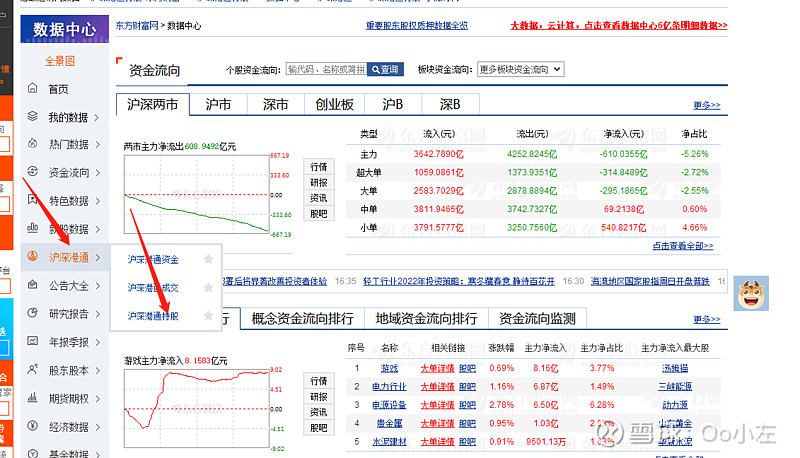The image size is (800, 458).
Task: Open 沪深港通资金 submenu link
Action: tap(153, 260)
